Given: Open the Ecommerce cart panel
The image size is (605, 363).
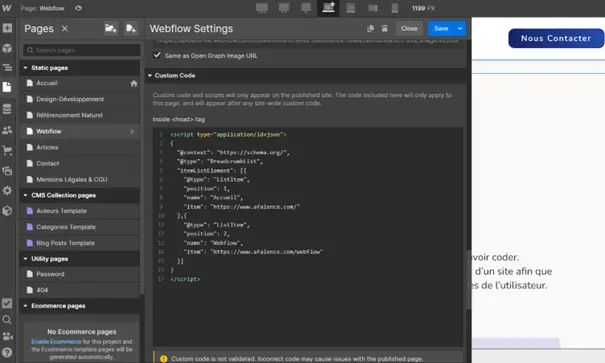Looking at the screenshot, I should [7, 150].
